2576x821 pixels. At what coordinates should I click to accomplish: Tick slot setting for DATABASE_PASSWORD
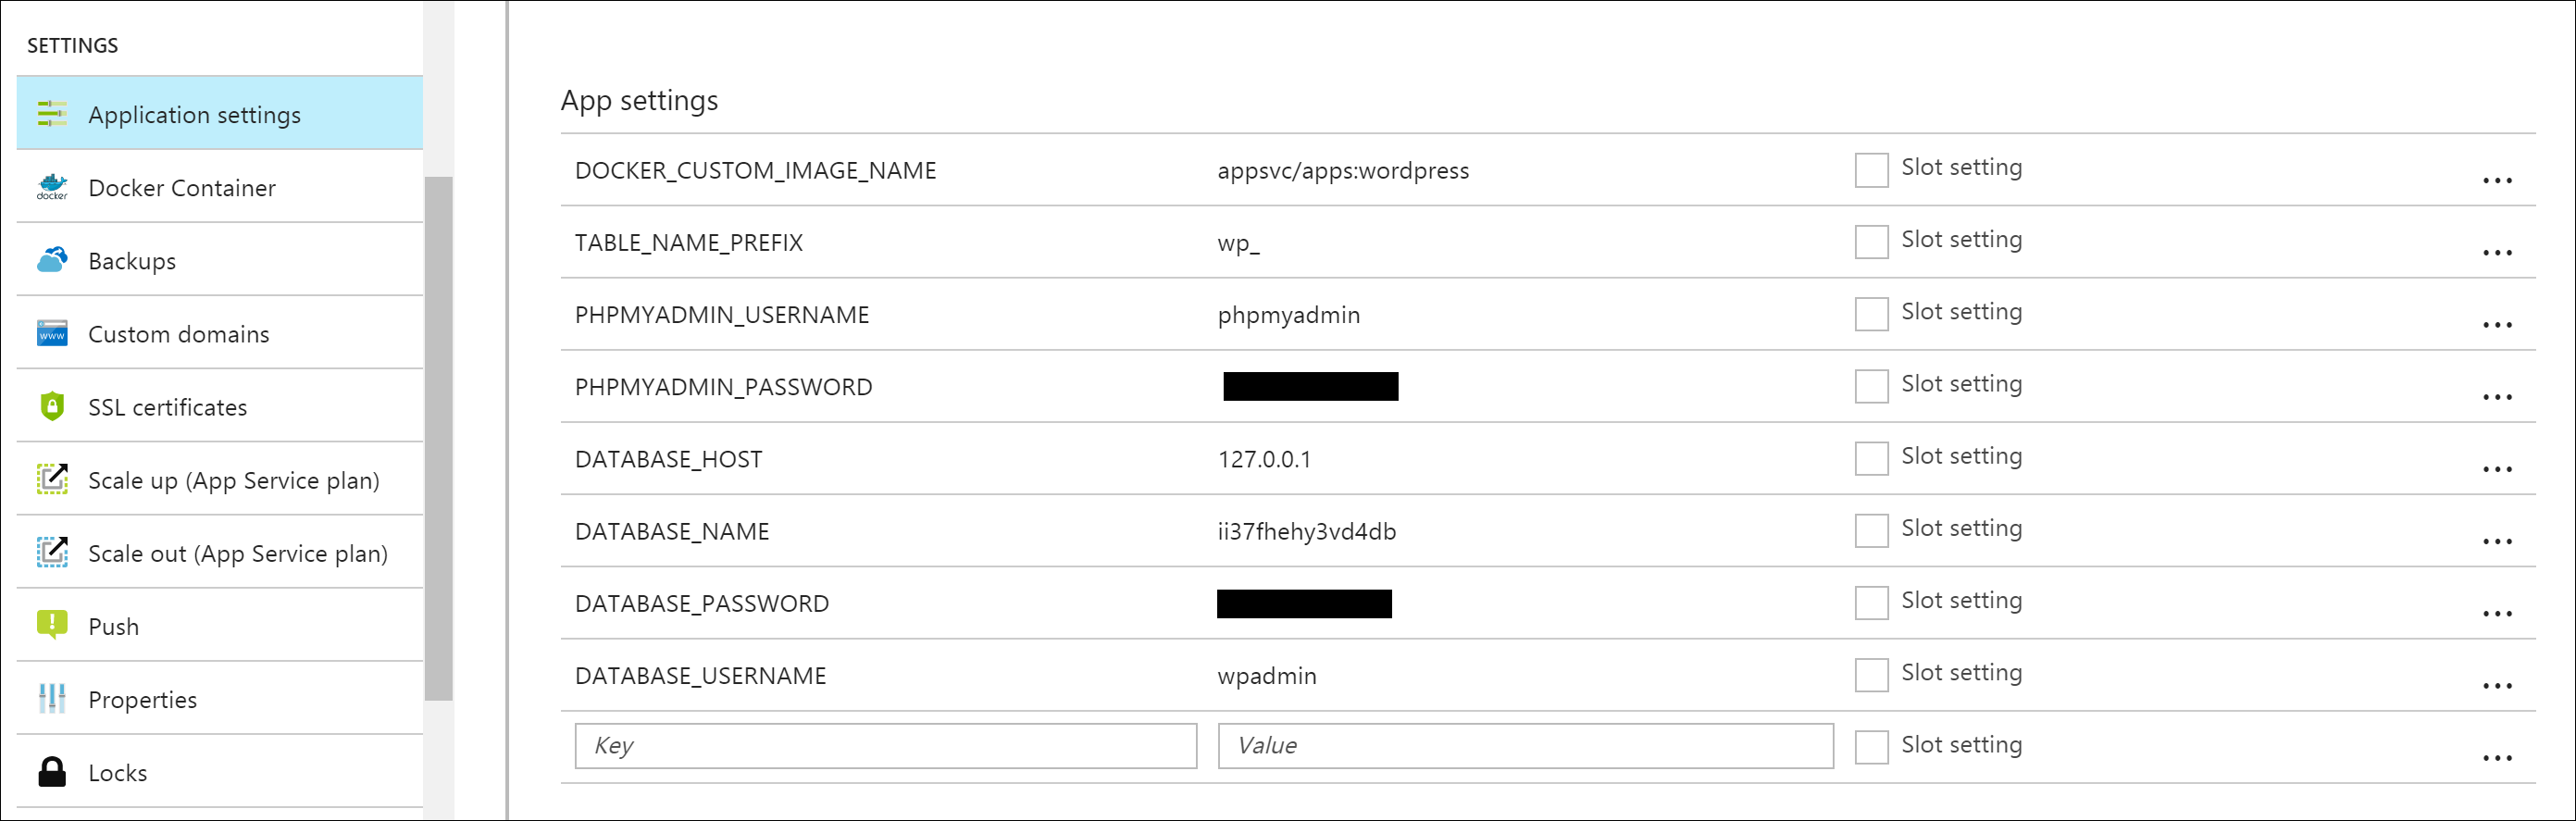[x=1871, y=603]
